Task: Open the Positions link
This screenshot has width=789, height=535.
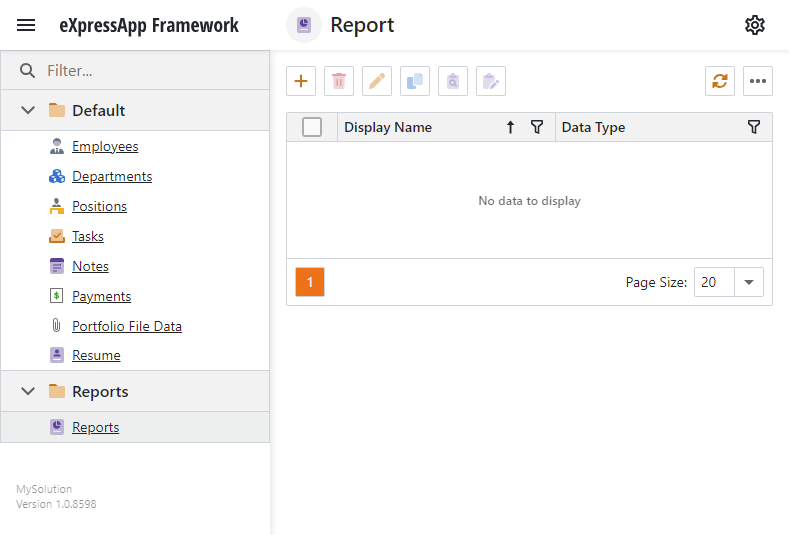Action: (100, 206)
